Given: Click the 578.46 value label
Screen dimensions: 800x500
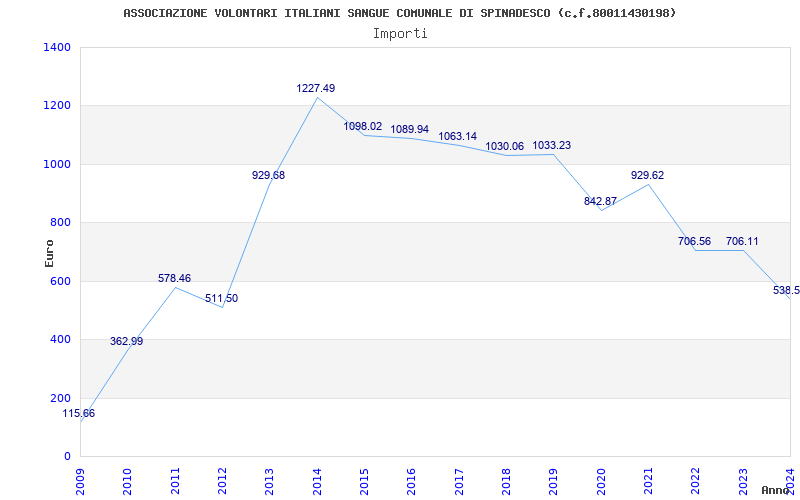Looking at the screenshot, I should click(x=174, y=278).
